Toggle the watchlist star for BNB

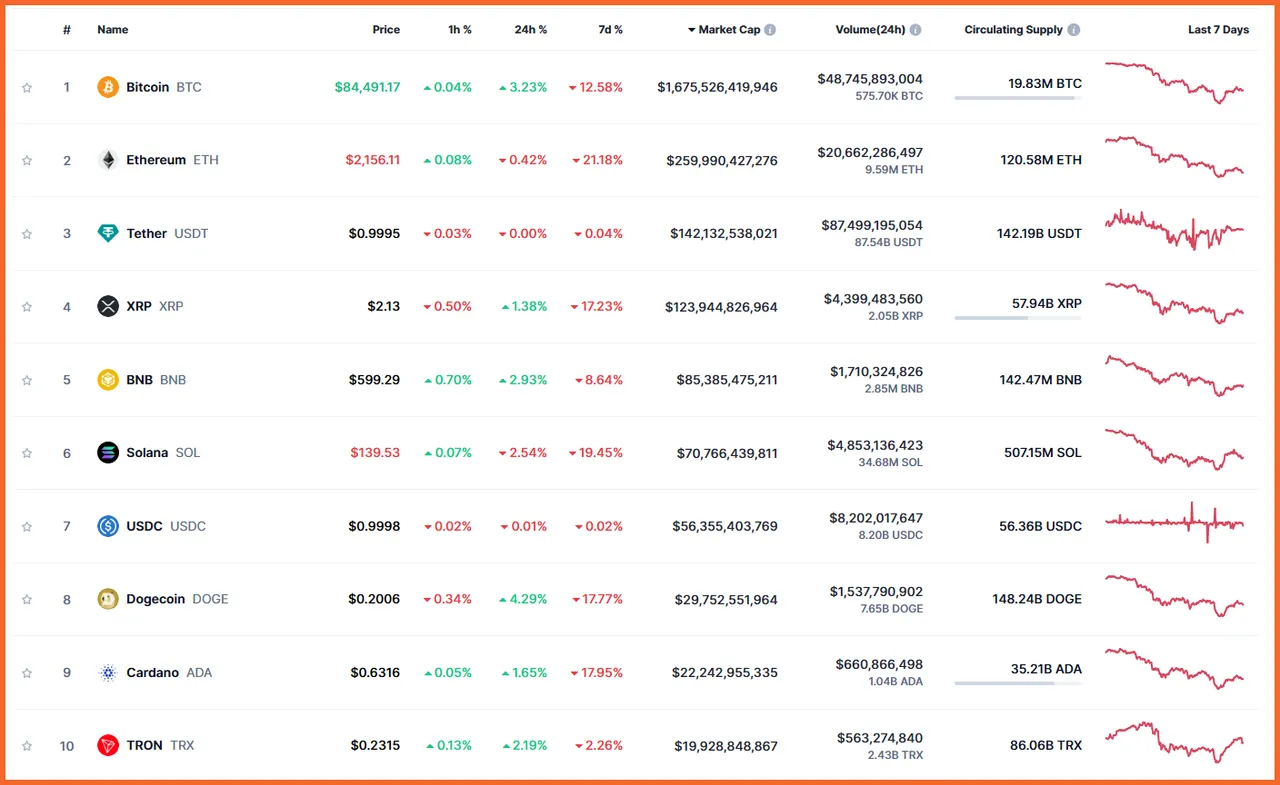pyautogui.click(x=27, y=380)
